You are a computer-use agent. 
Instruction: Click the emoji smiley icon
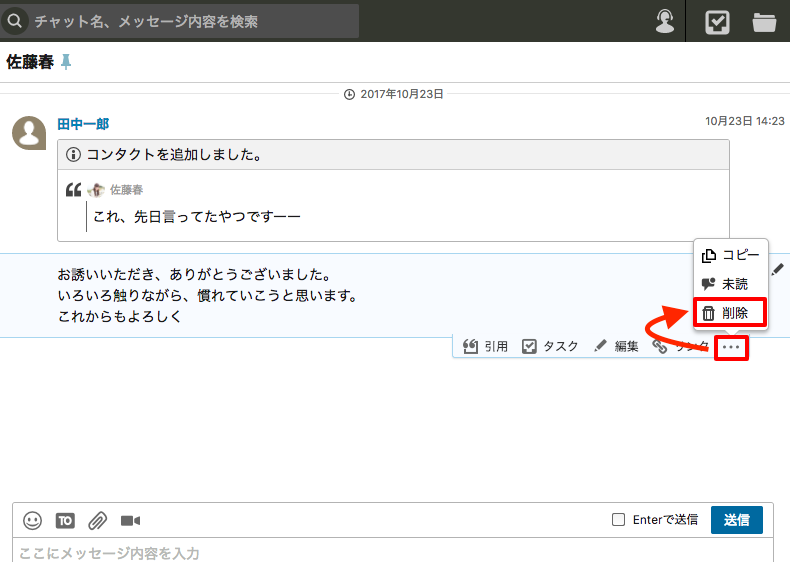(33, 520)
